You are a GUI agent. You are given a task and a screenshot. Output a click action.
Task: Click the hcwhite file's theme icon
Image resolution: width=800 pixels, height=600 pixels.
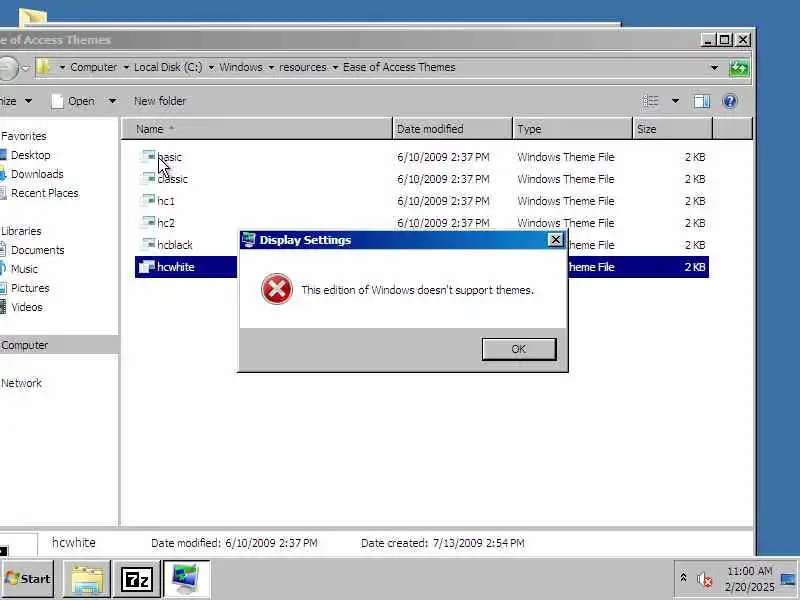[147, 266]
